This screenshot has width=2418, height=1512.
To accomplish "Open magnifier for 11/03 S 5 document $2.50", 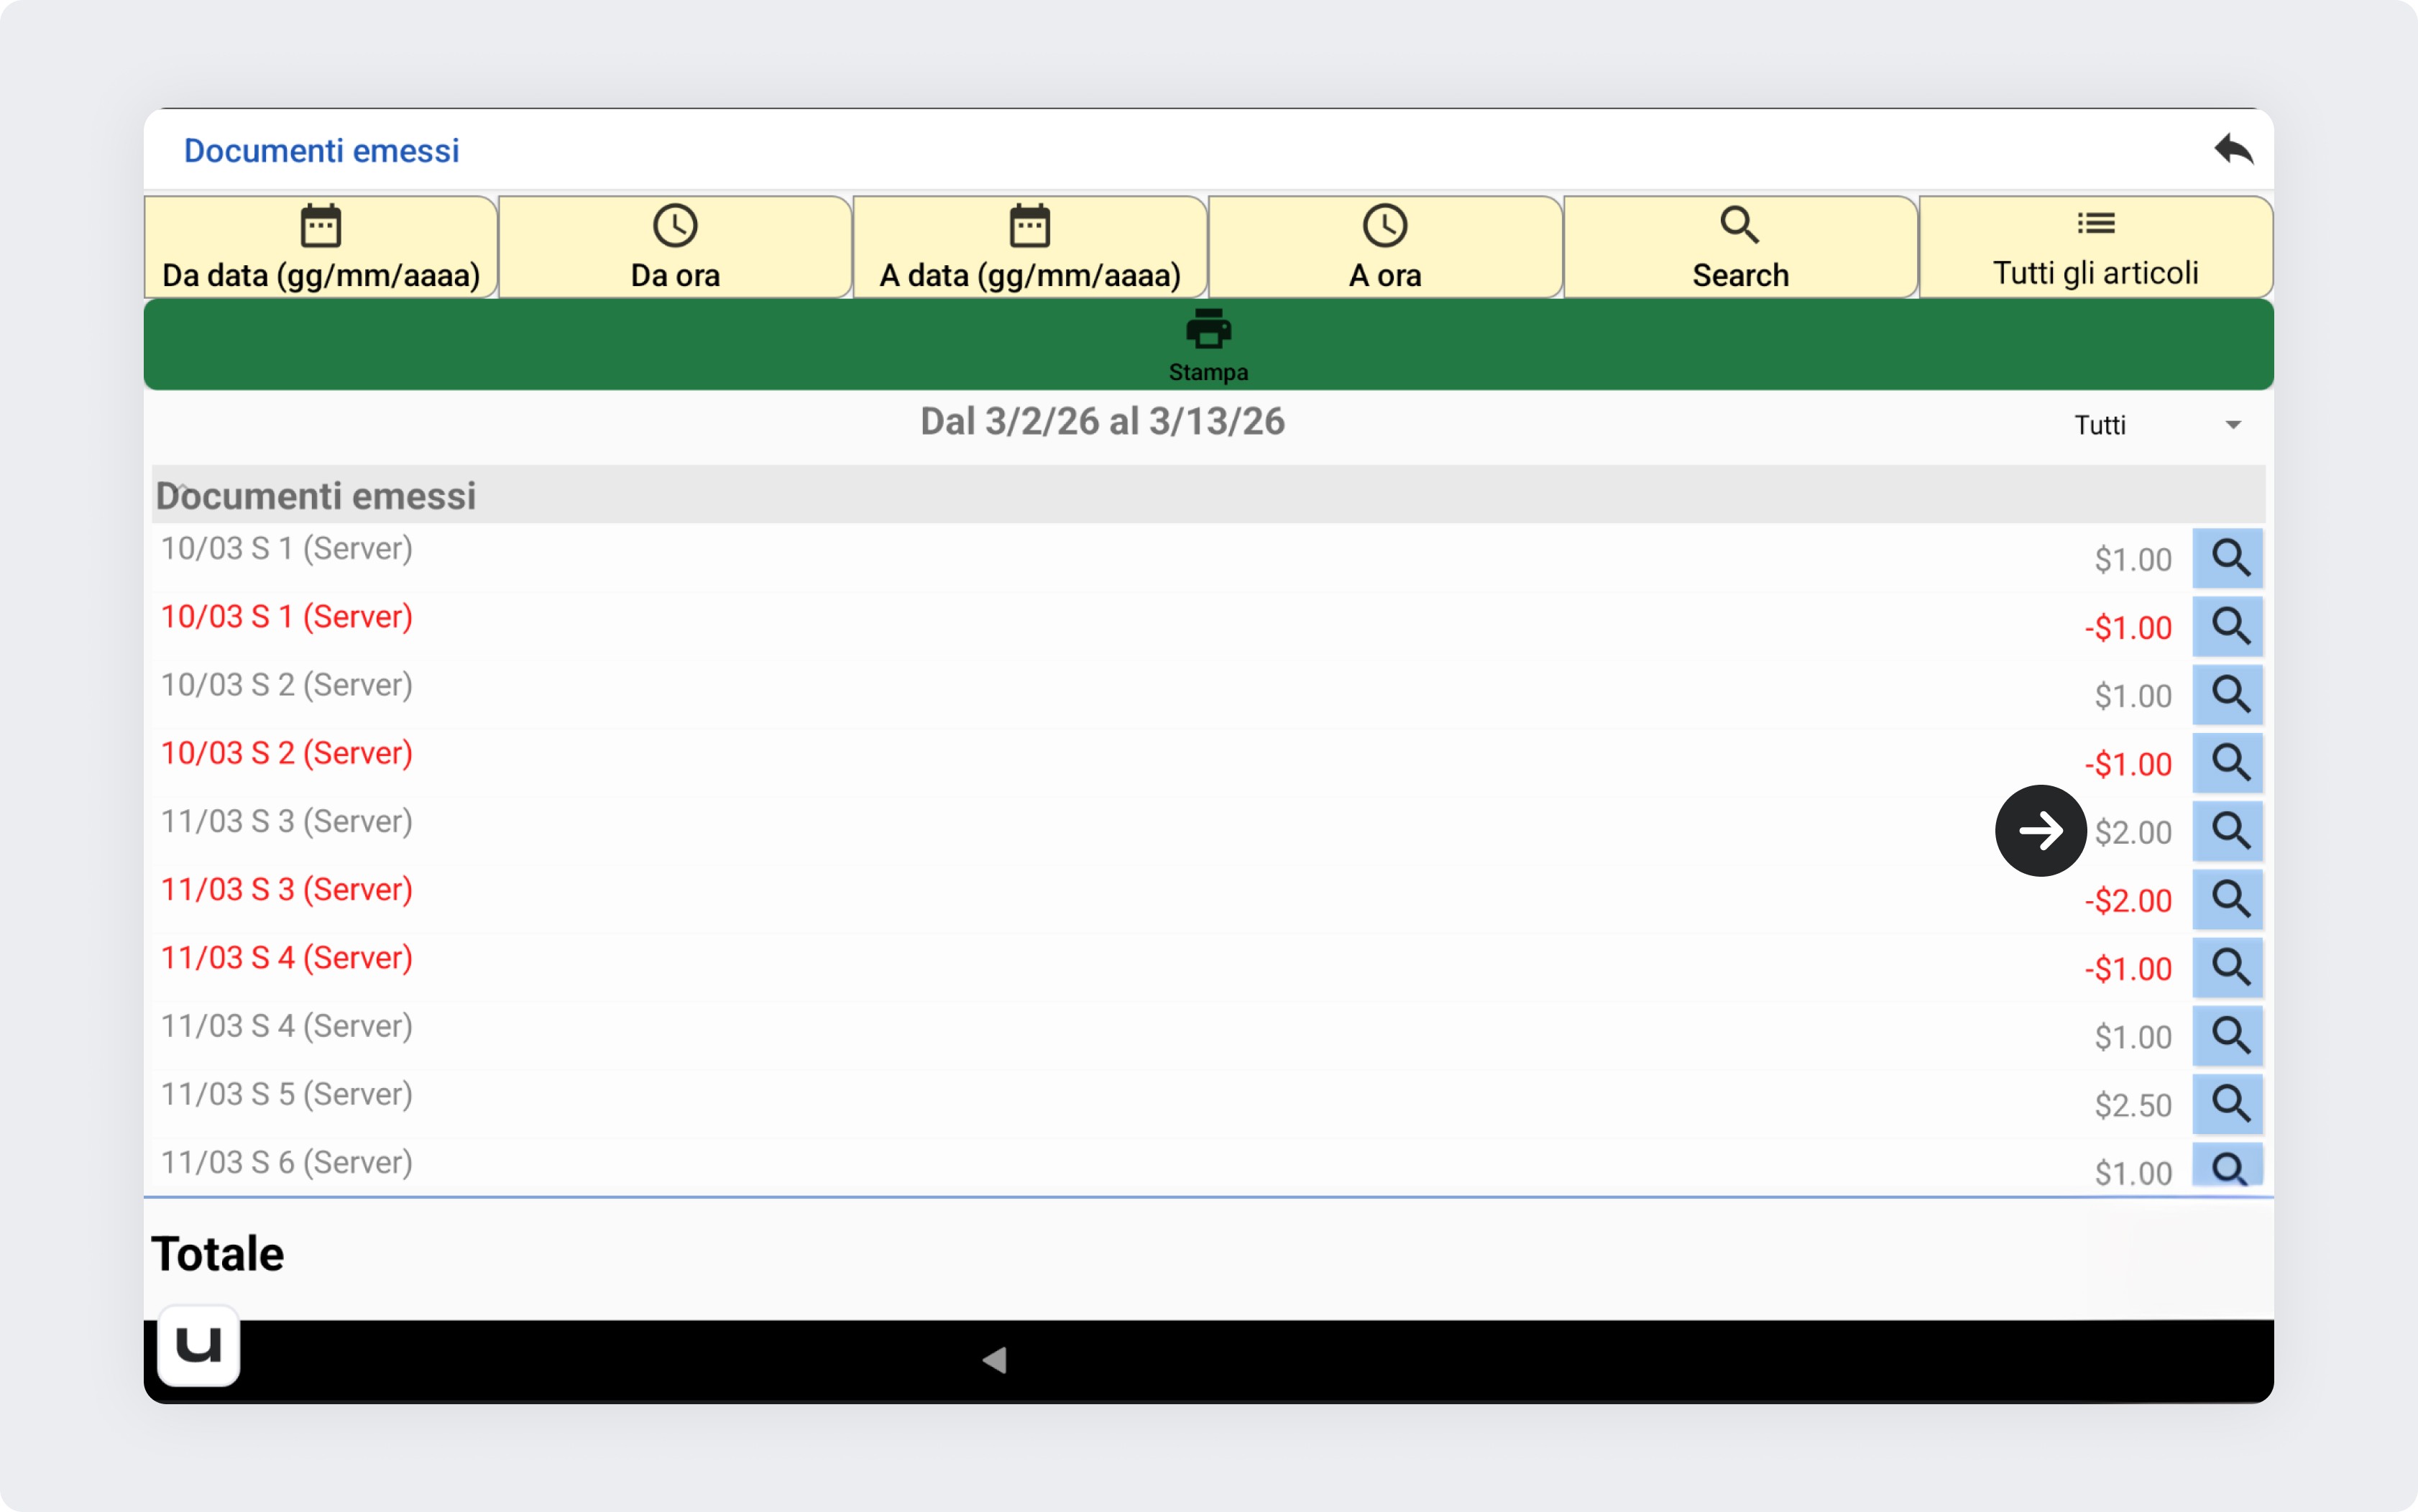I will point(2227,1103).
